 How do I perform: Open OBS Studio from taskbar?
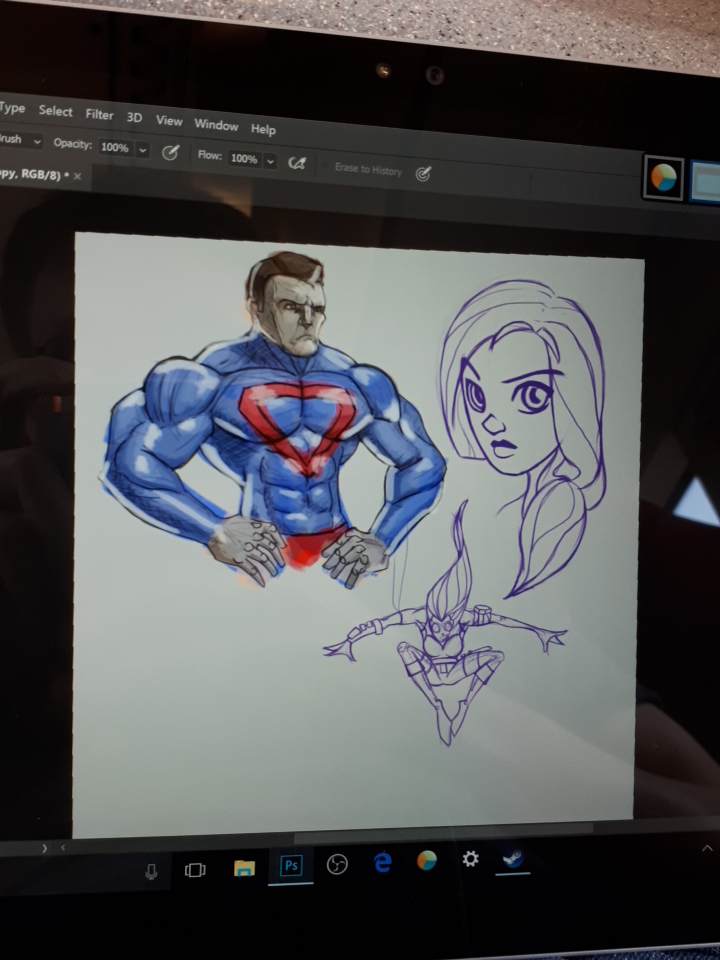pos(337,865)
